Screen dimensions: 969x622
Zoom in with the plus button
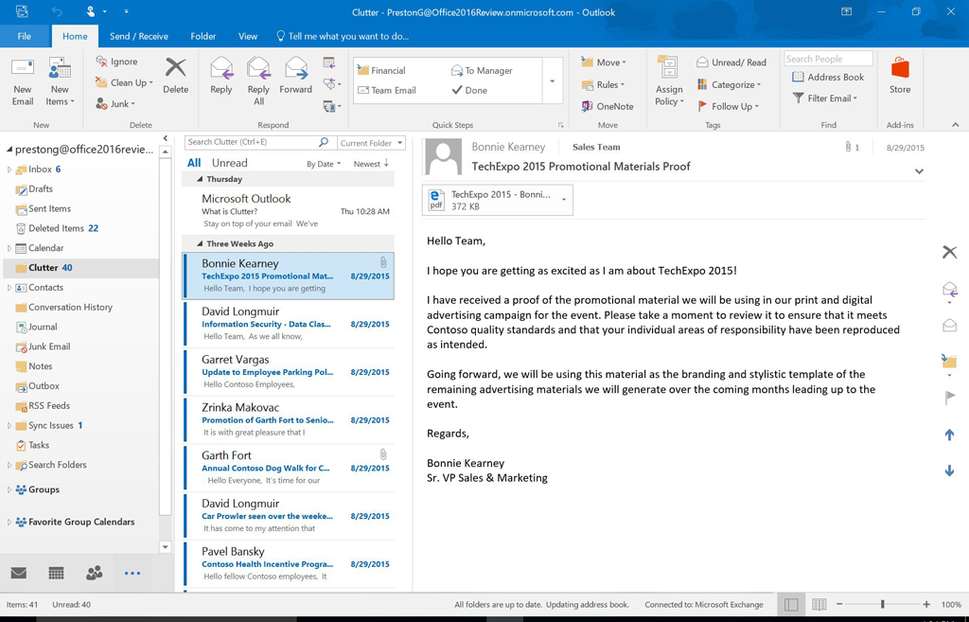point(926,604)
